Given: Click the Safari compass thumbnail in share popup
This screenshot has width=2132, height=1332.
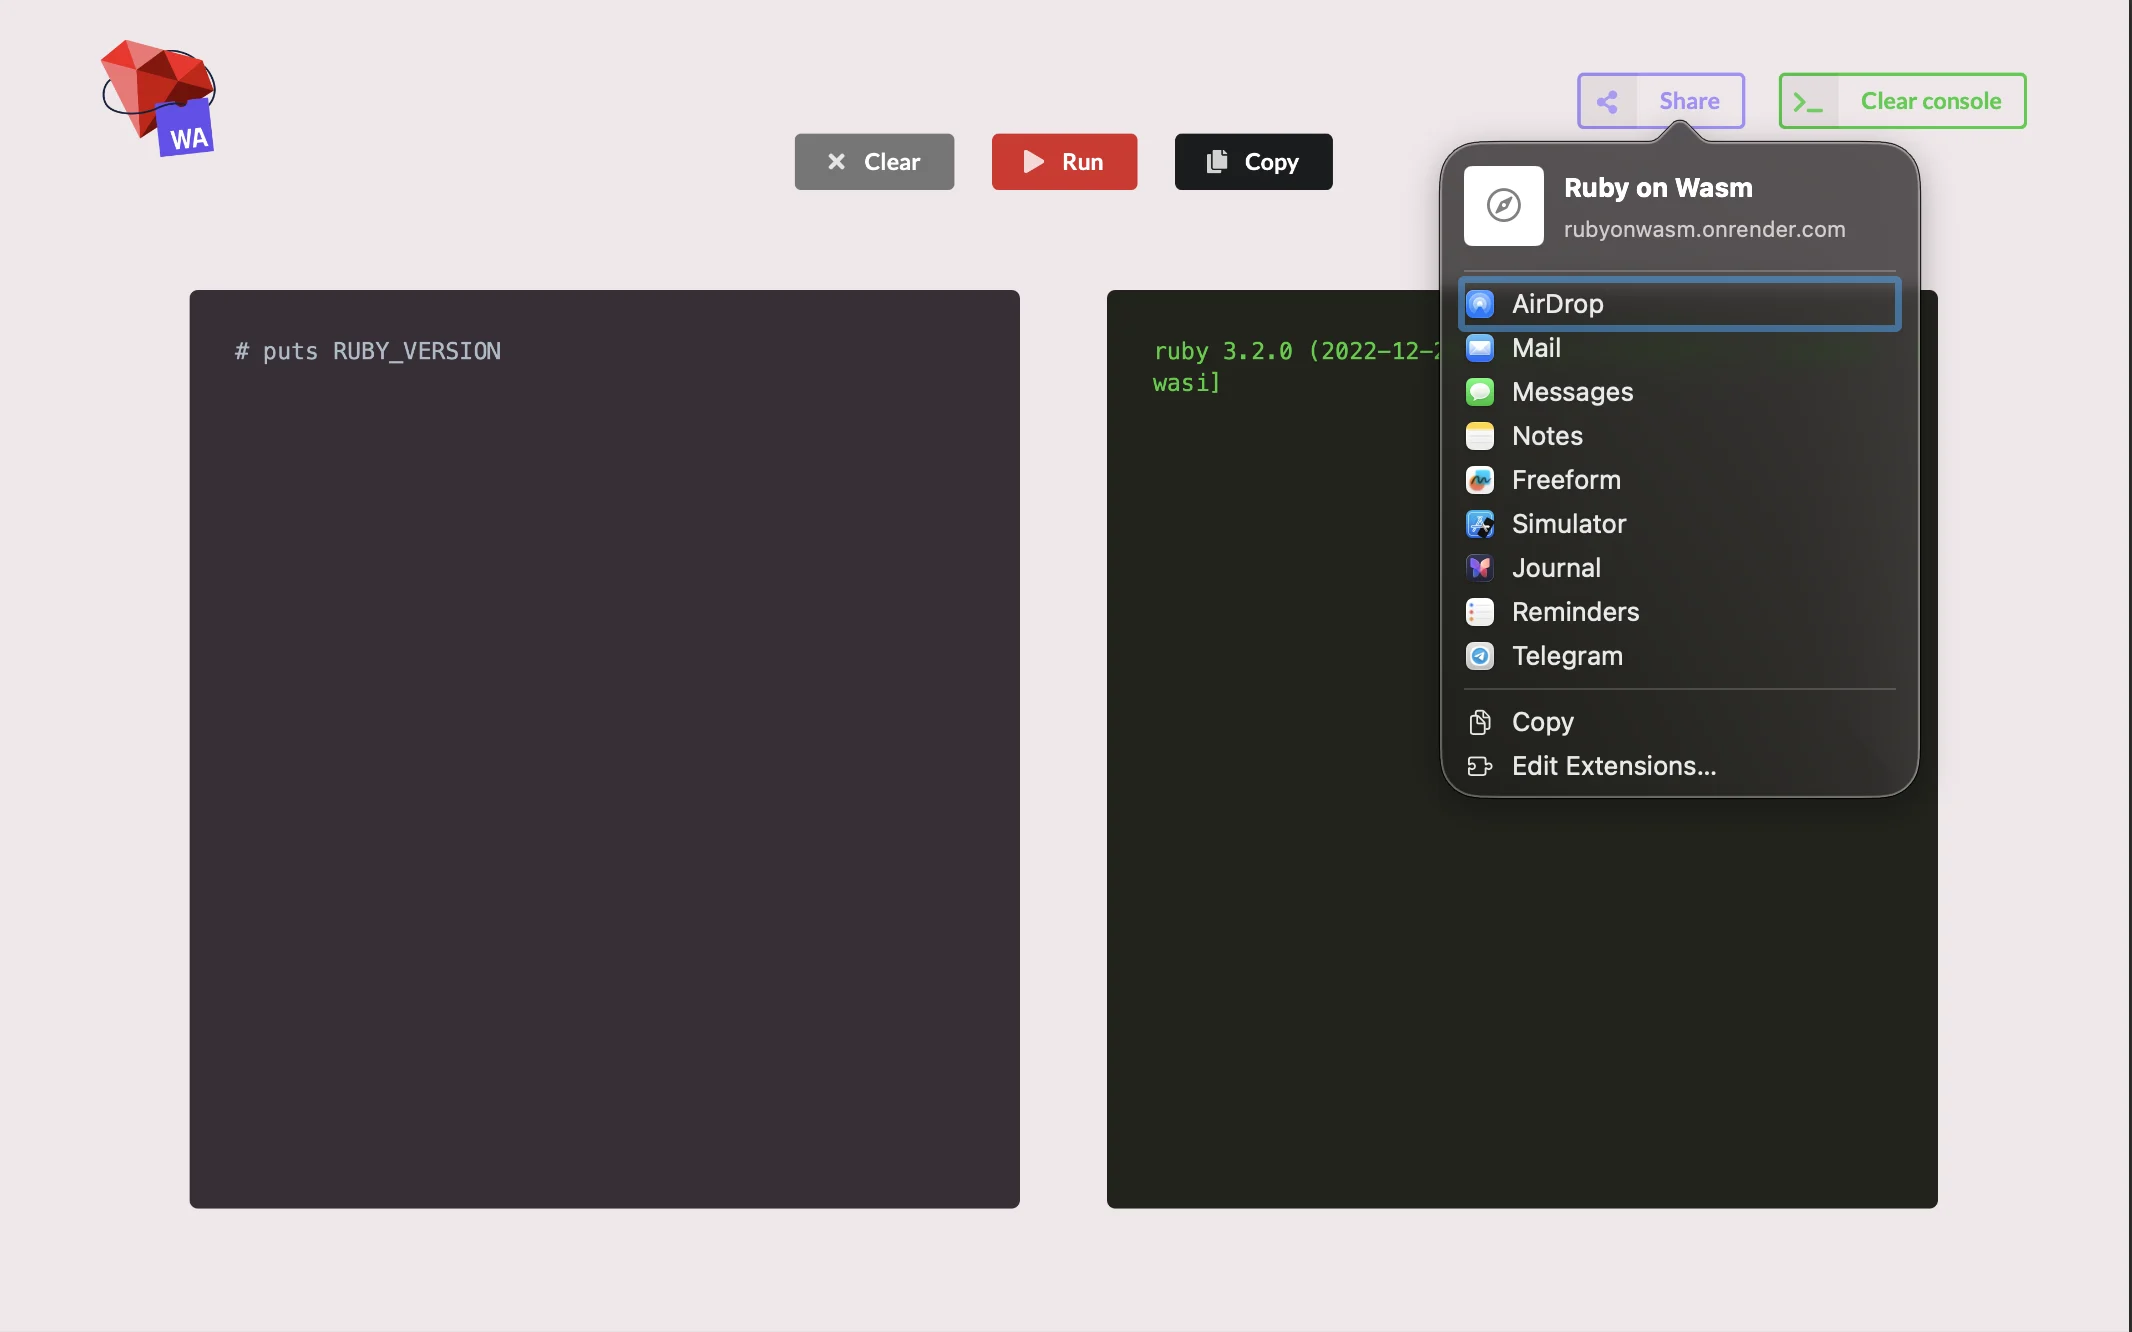Looking at the screenshot, I should click(1503, 206).
